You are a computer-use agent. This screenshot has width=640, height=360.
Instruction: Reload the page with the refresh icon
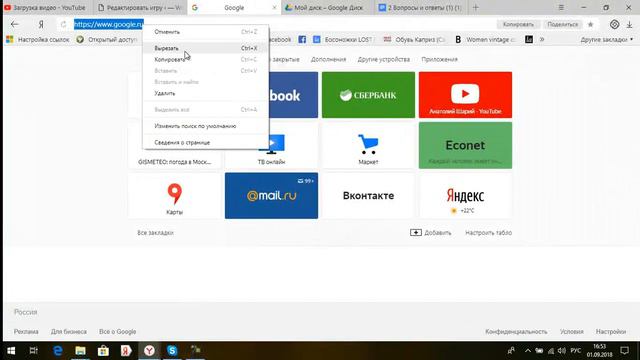coord(63,24)
